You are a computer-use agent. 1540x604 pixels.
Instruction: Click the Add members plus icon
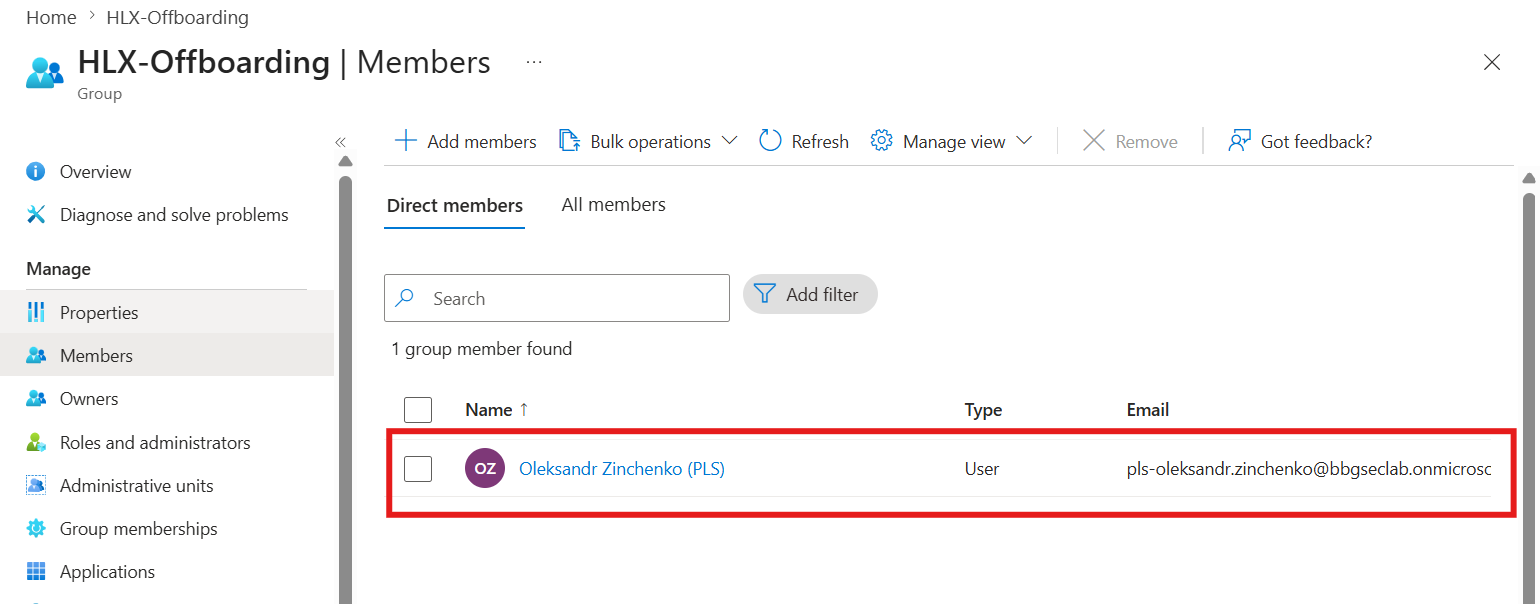coord(405,141)
